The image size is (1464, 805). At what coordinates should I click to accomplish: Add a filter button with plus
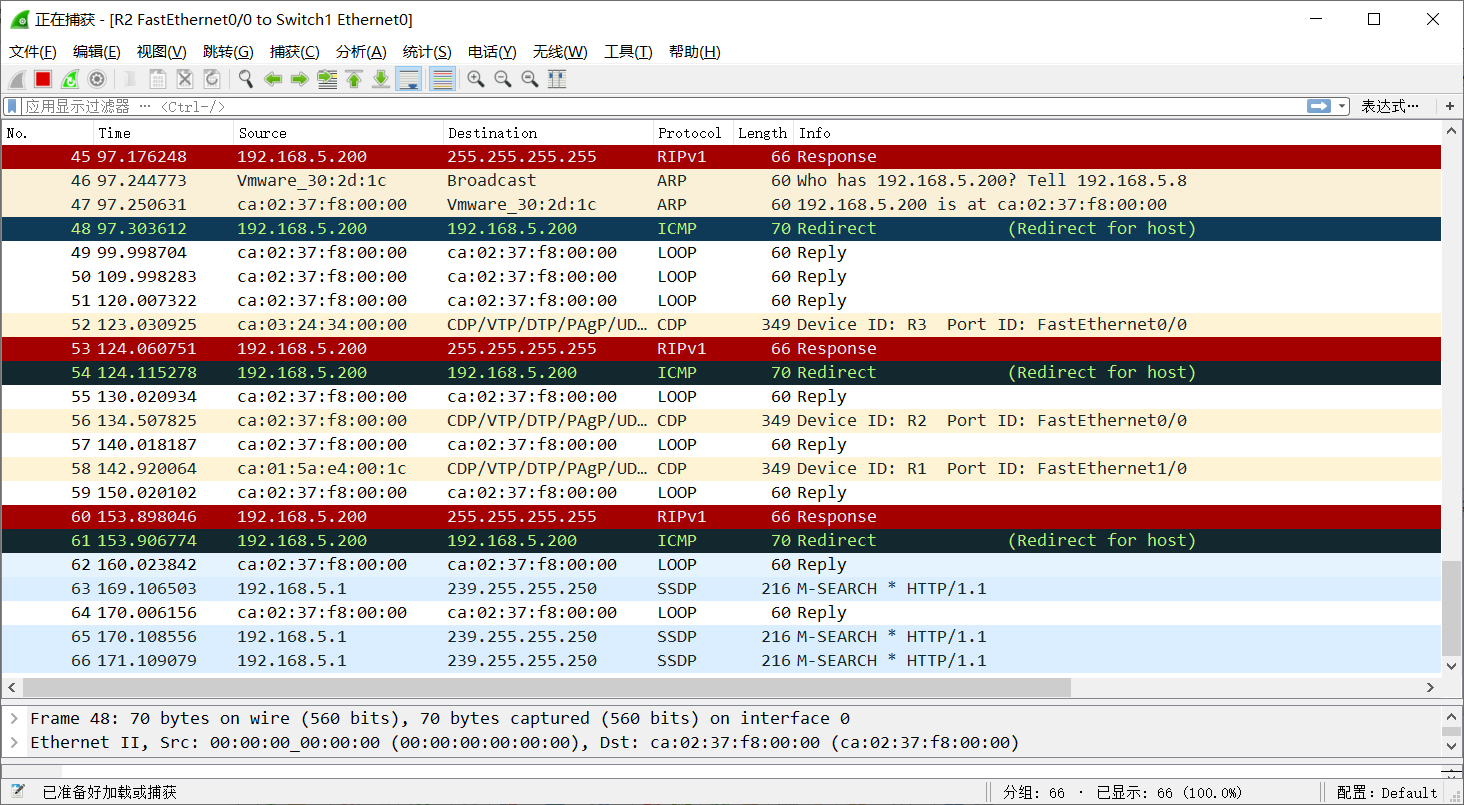point(1450,106)
